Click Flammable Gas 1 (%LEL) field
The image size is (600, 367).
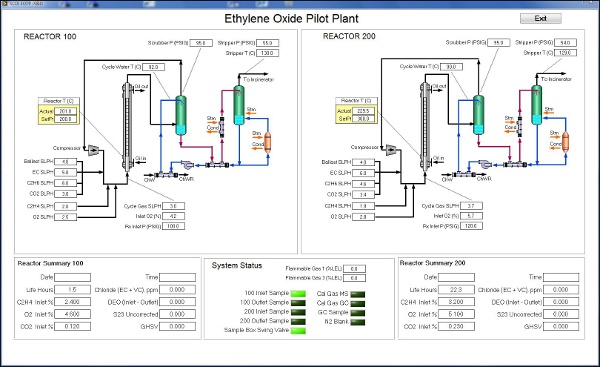click(x=354, y=269)
